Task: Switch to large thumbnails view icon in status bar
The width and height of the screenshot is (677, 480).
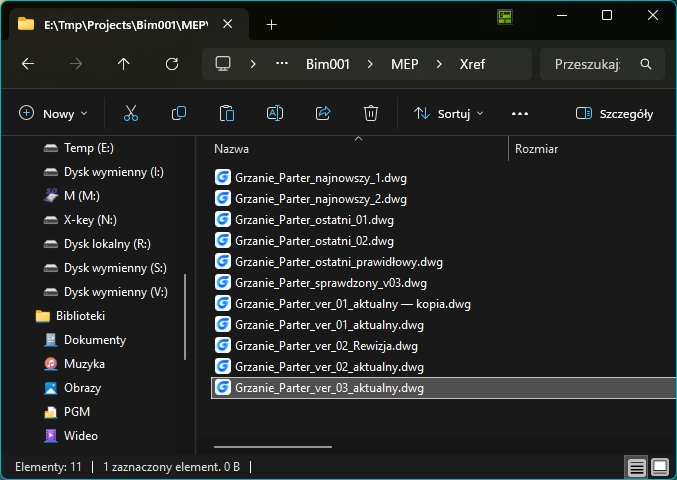Action: (660, 467)
